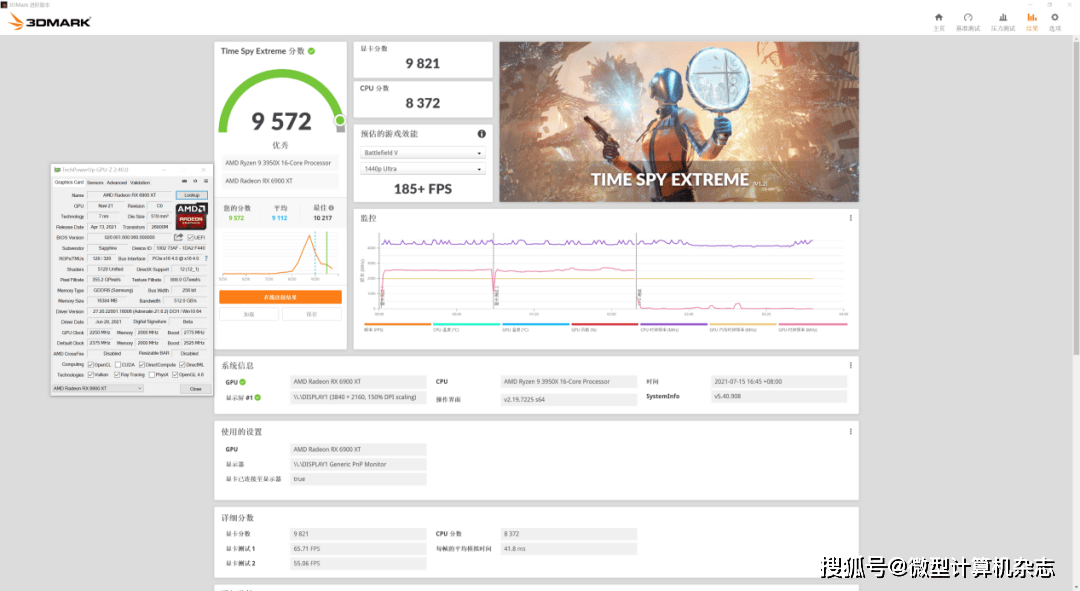The image size is (1080, 591).
Task: Open the Stress Tests (压力测试) icon
Action: point(1003,18)
